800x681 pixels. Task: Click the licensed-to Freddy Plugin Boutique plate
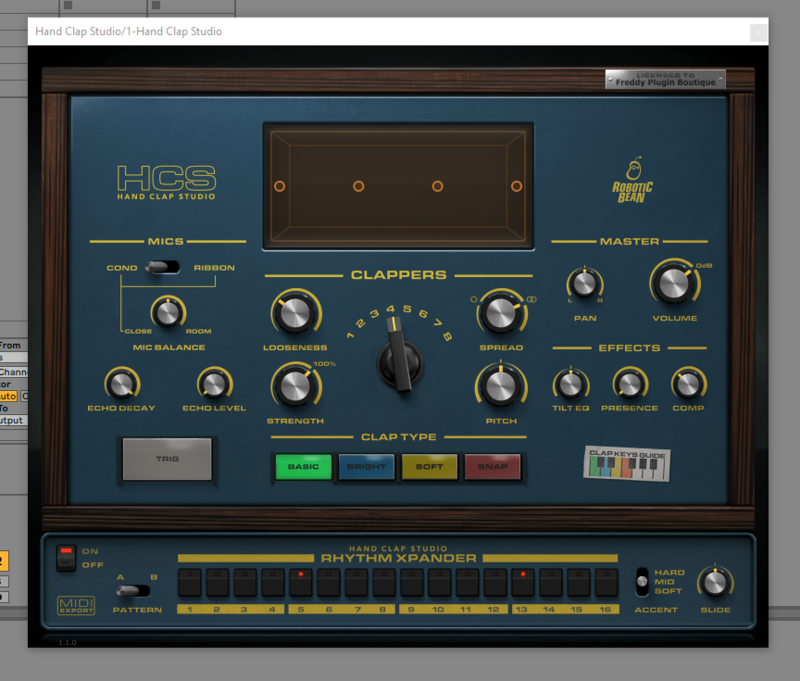665,79
